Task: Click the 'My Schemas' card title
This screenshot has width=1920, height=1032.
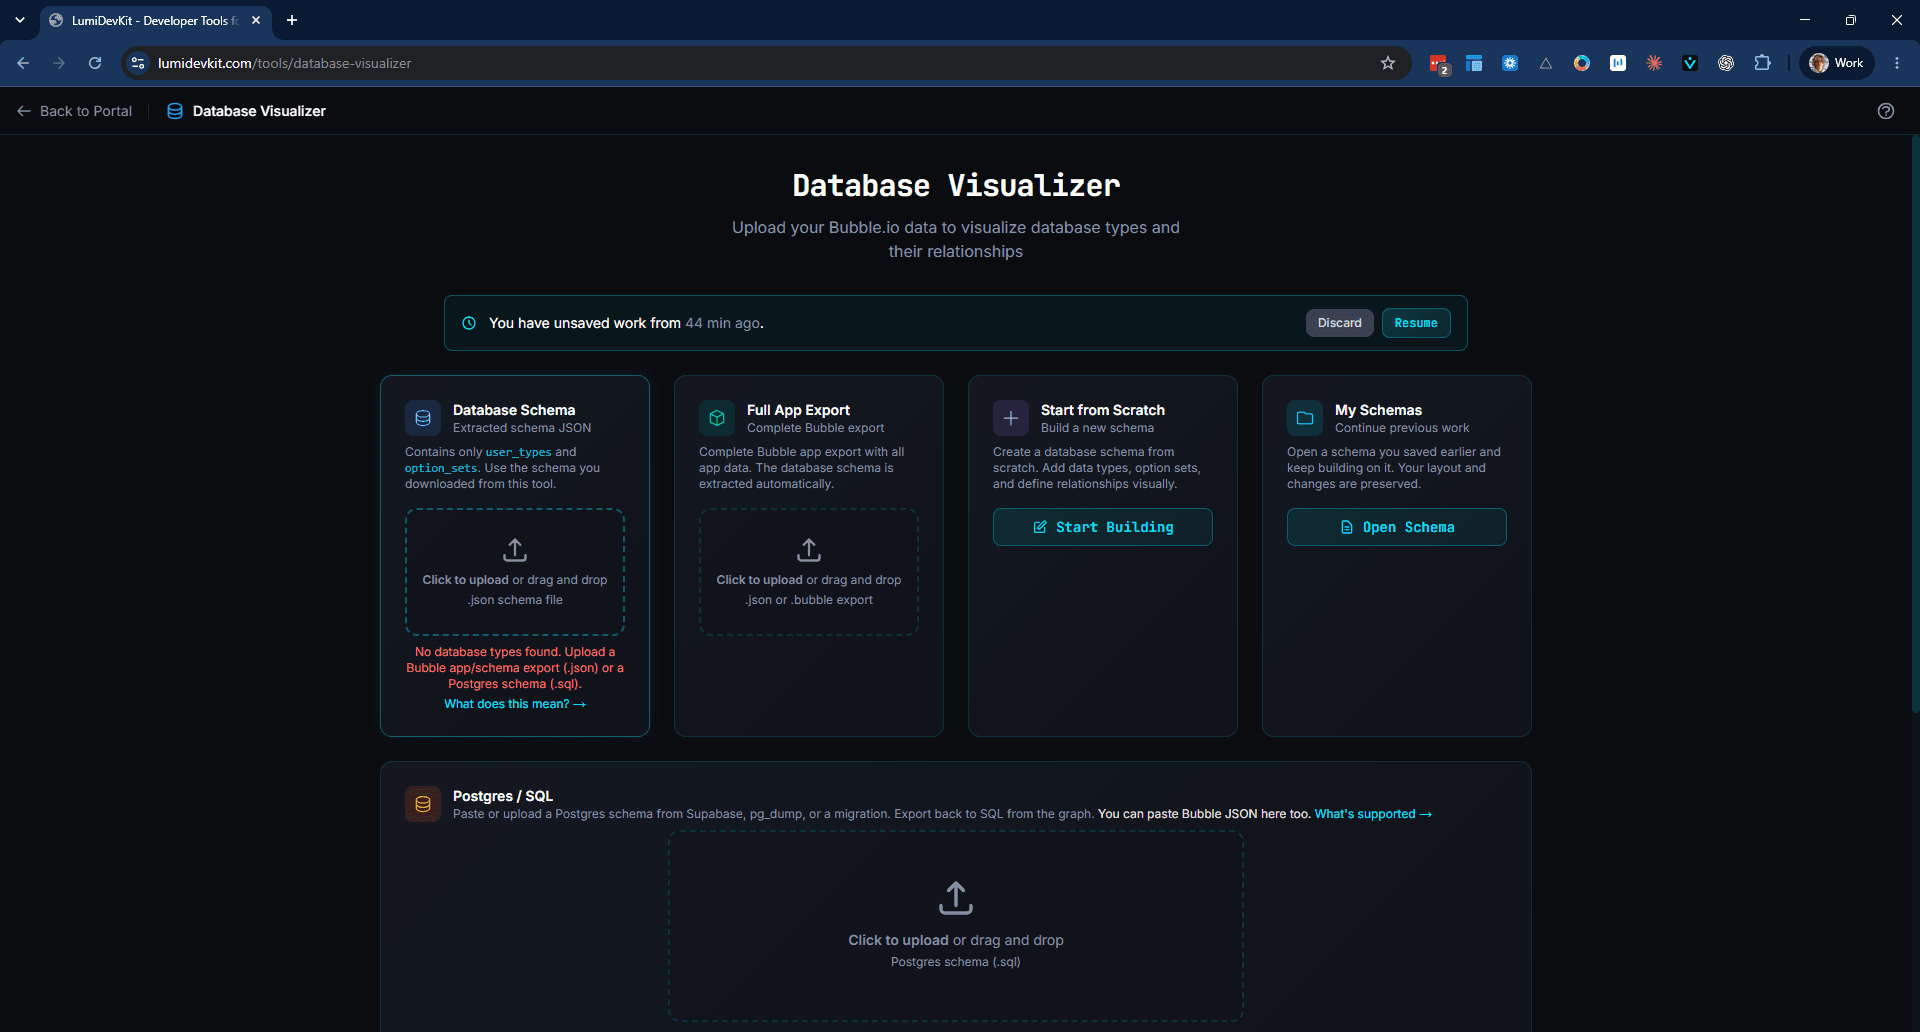Action: (x=1378, y=410)
